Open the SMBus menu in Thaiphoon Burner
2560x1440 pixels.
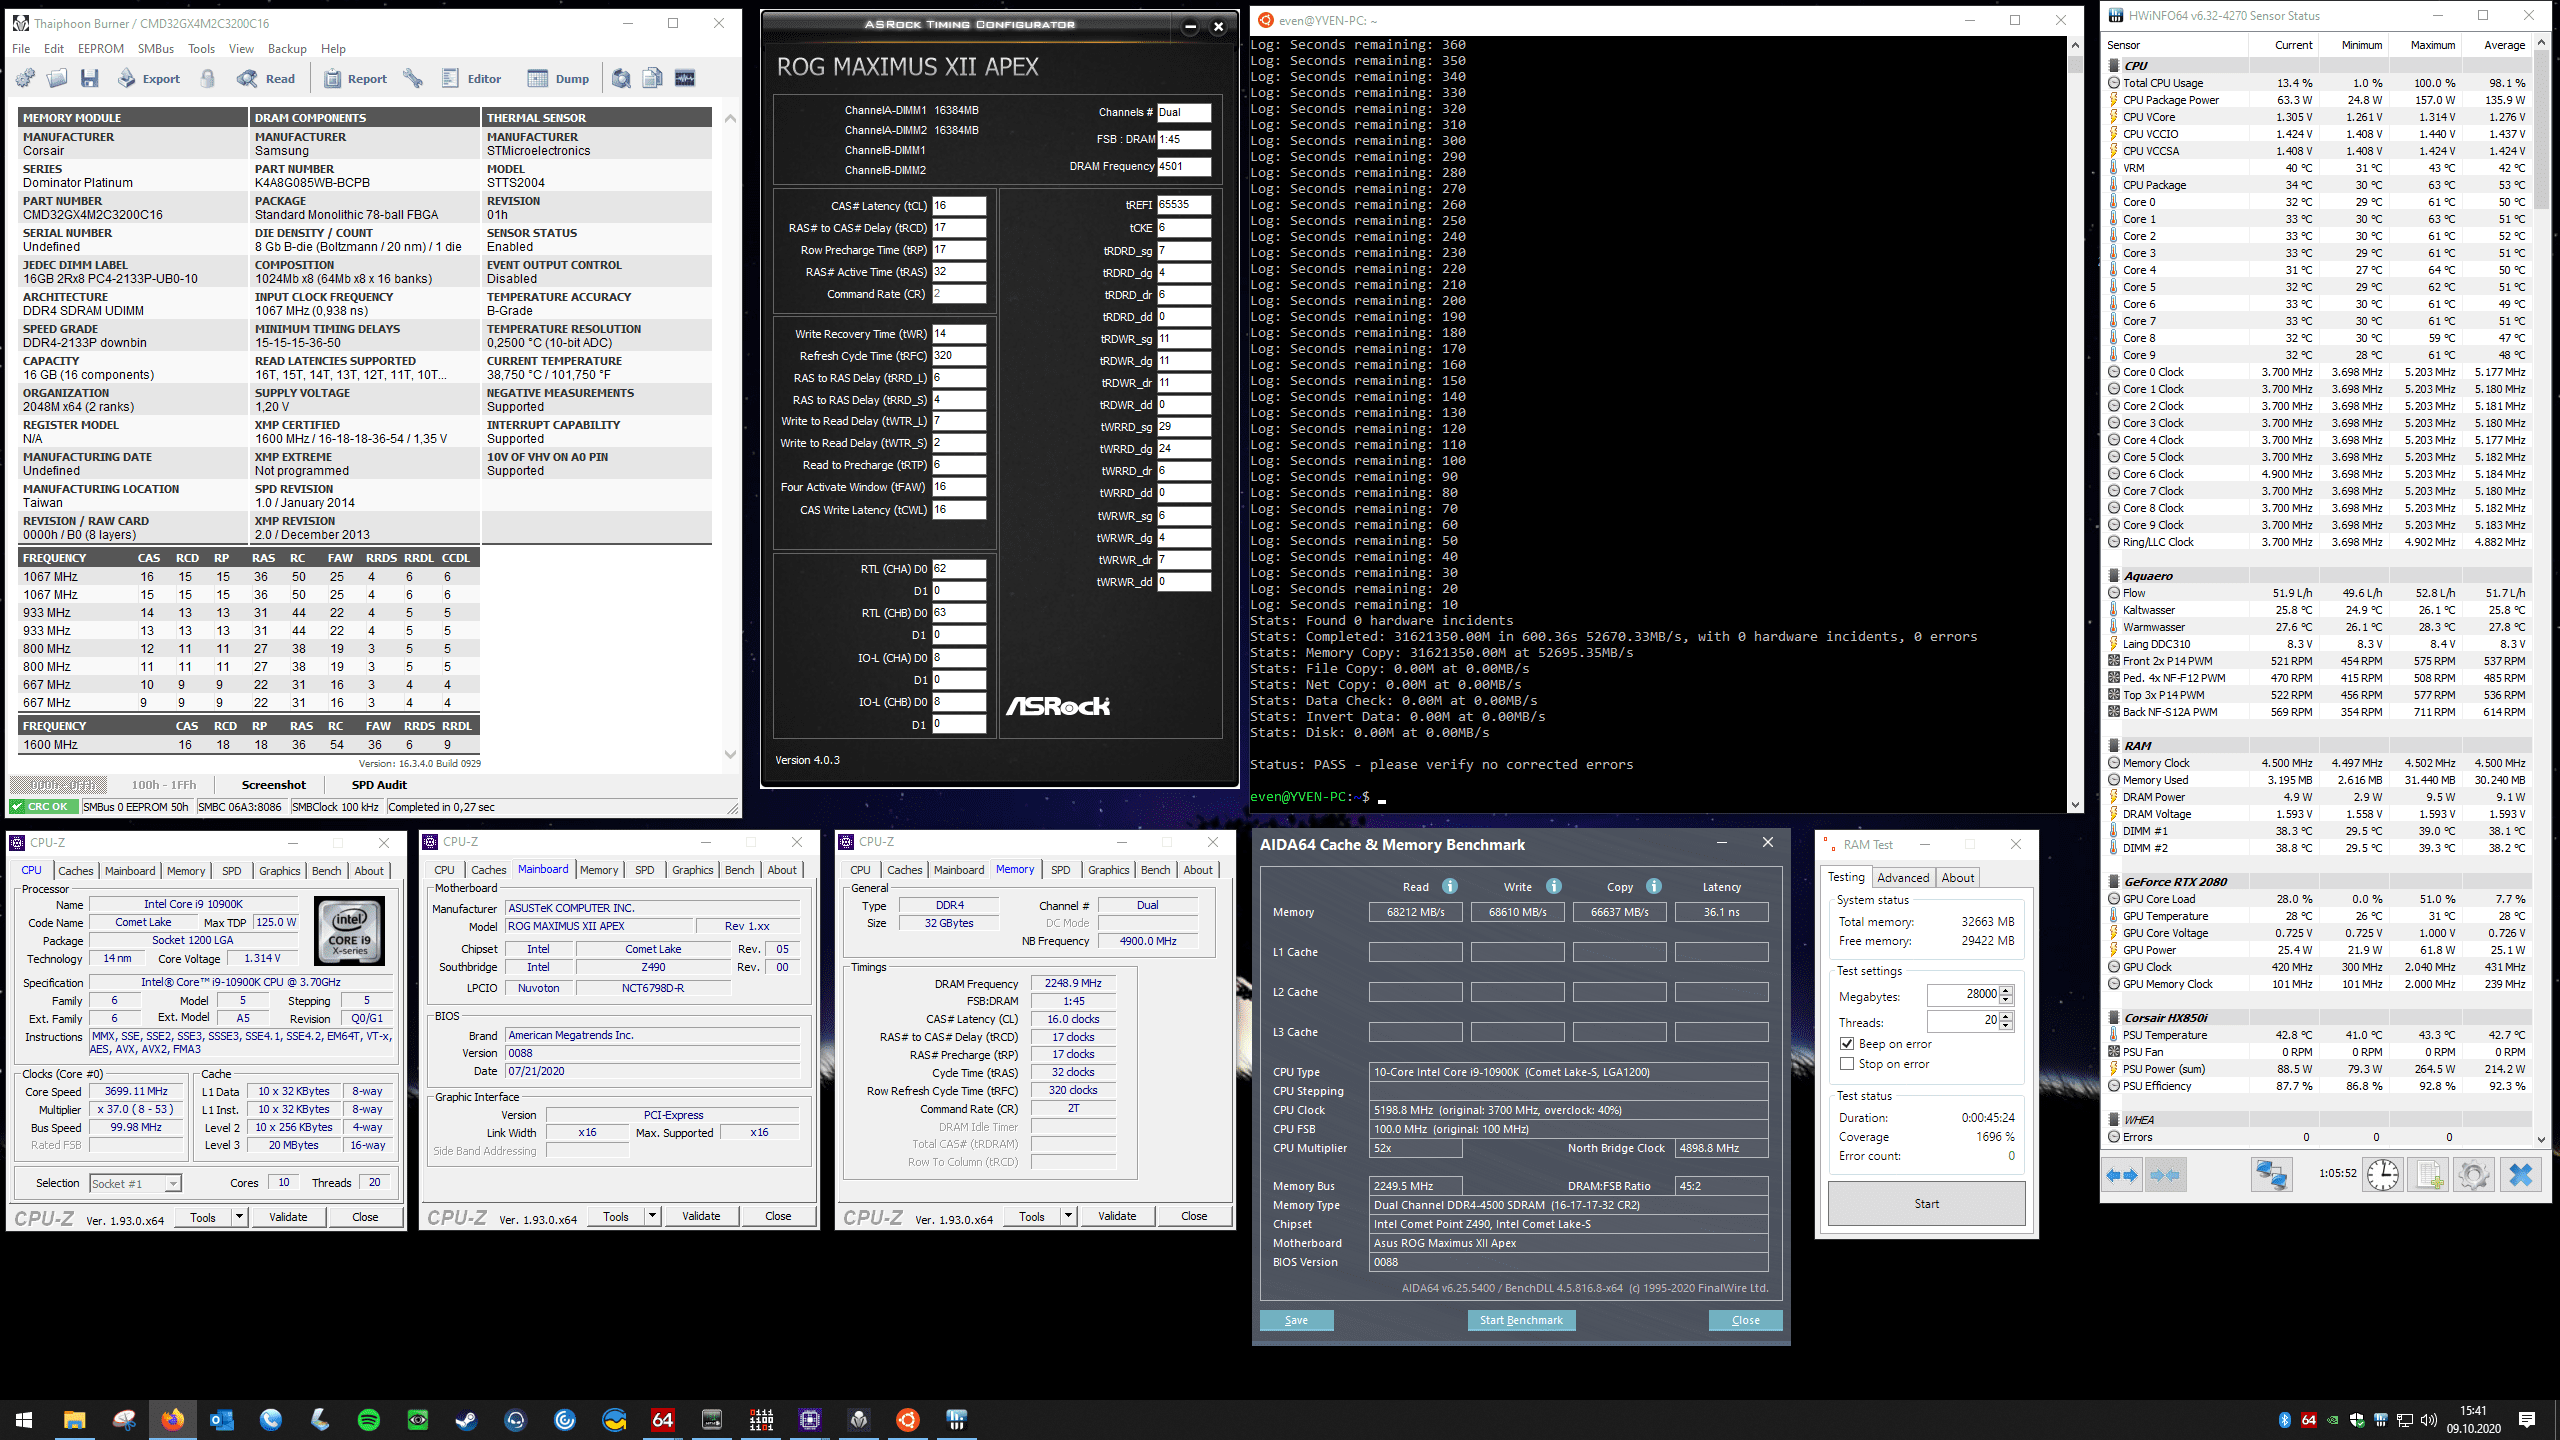coord(156,48)
